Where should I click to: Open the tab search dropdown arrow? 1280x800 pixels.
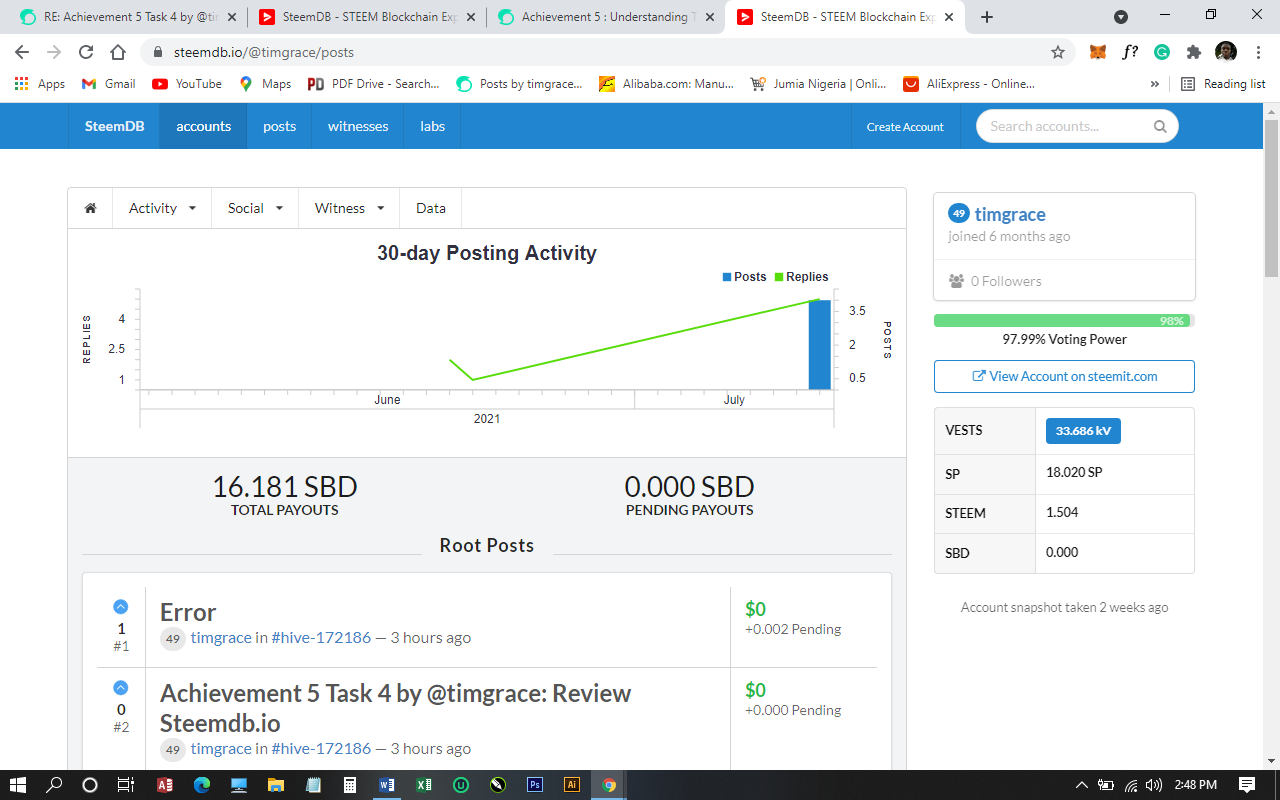[x=1121, y=17]
